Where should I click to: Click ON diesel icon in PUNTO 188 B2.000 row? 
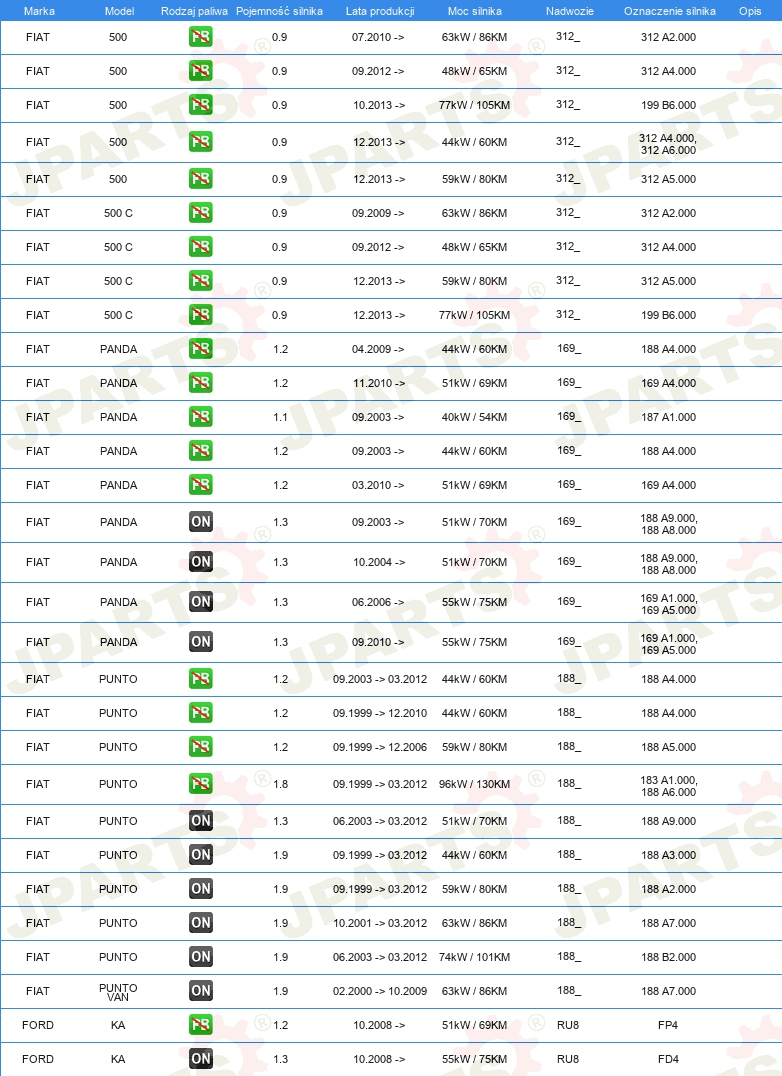200,957
